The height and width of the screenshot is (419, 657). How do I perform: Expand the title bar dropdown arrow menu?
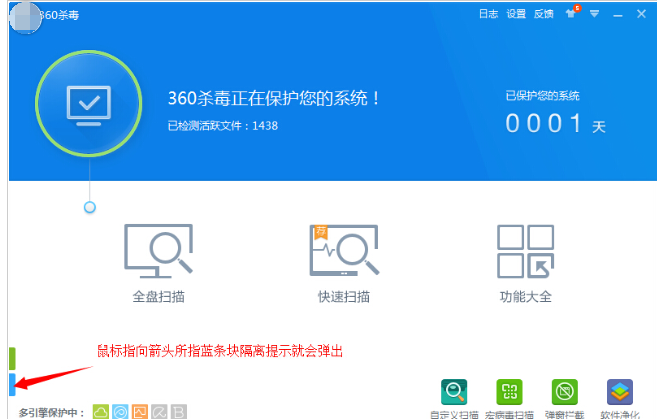(x=594, y=14)
